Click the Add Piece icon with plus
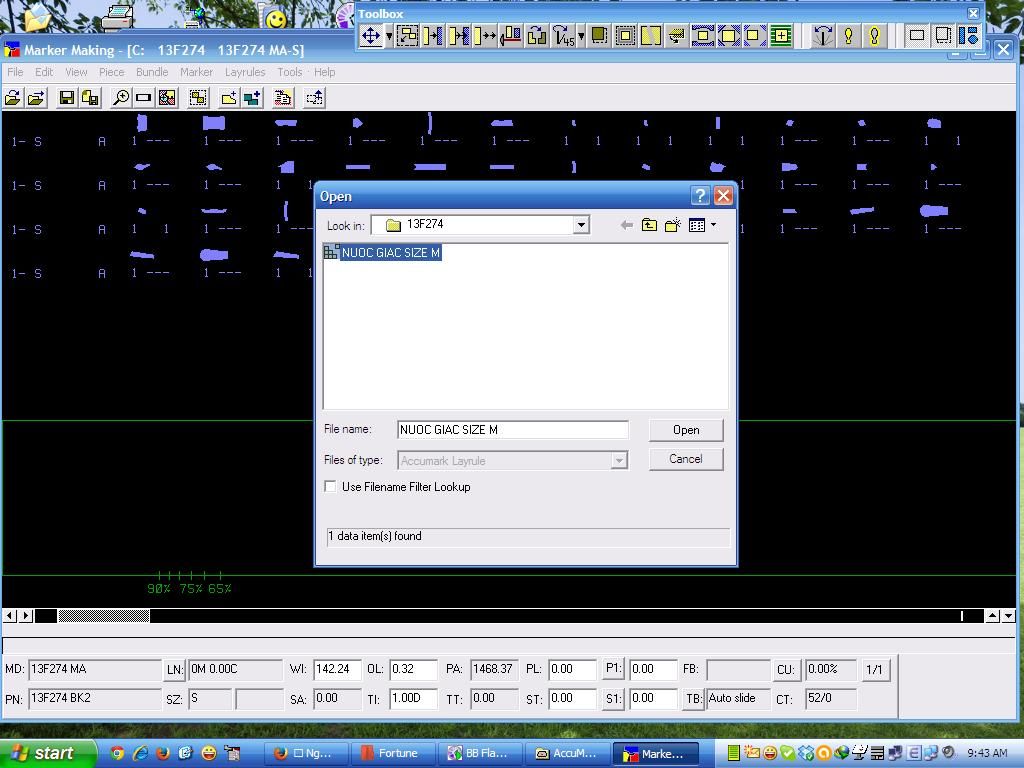 (x=229, y=98)
